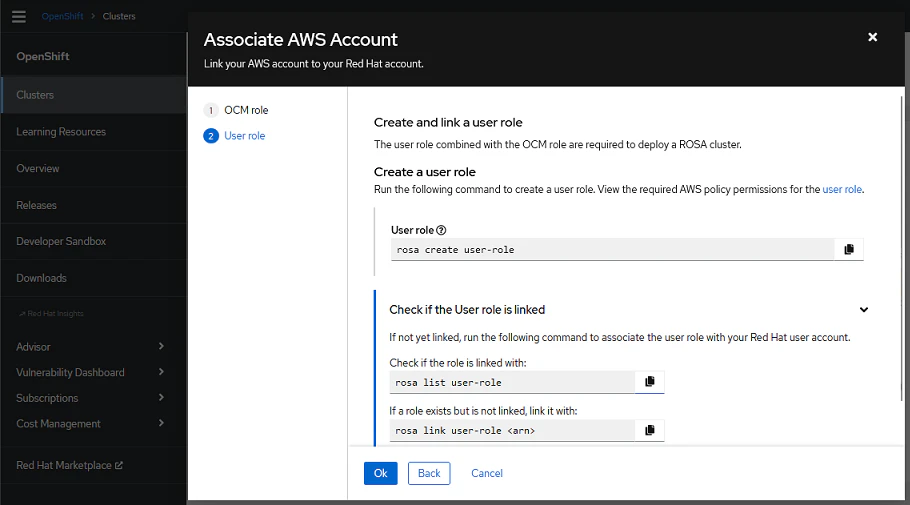The width and height of the screenshot is (910, 505).
Task: Collapse the Check if User role linked section
Action: tap(864, 310)
